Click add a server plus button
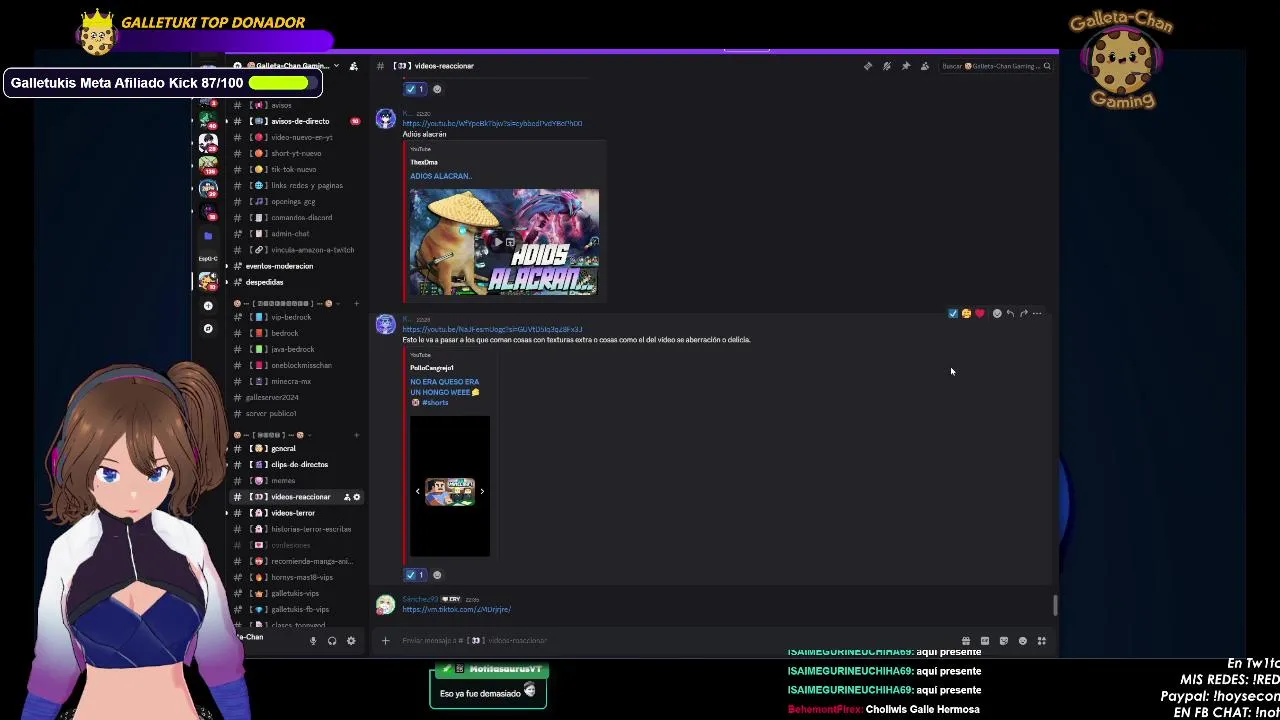The height and width of the screenshot is (720, 1280). click(208, 306)
